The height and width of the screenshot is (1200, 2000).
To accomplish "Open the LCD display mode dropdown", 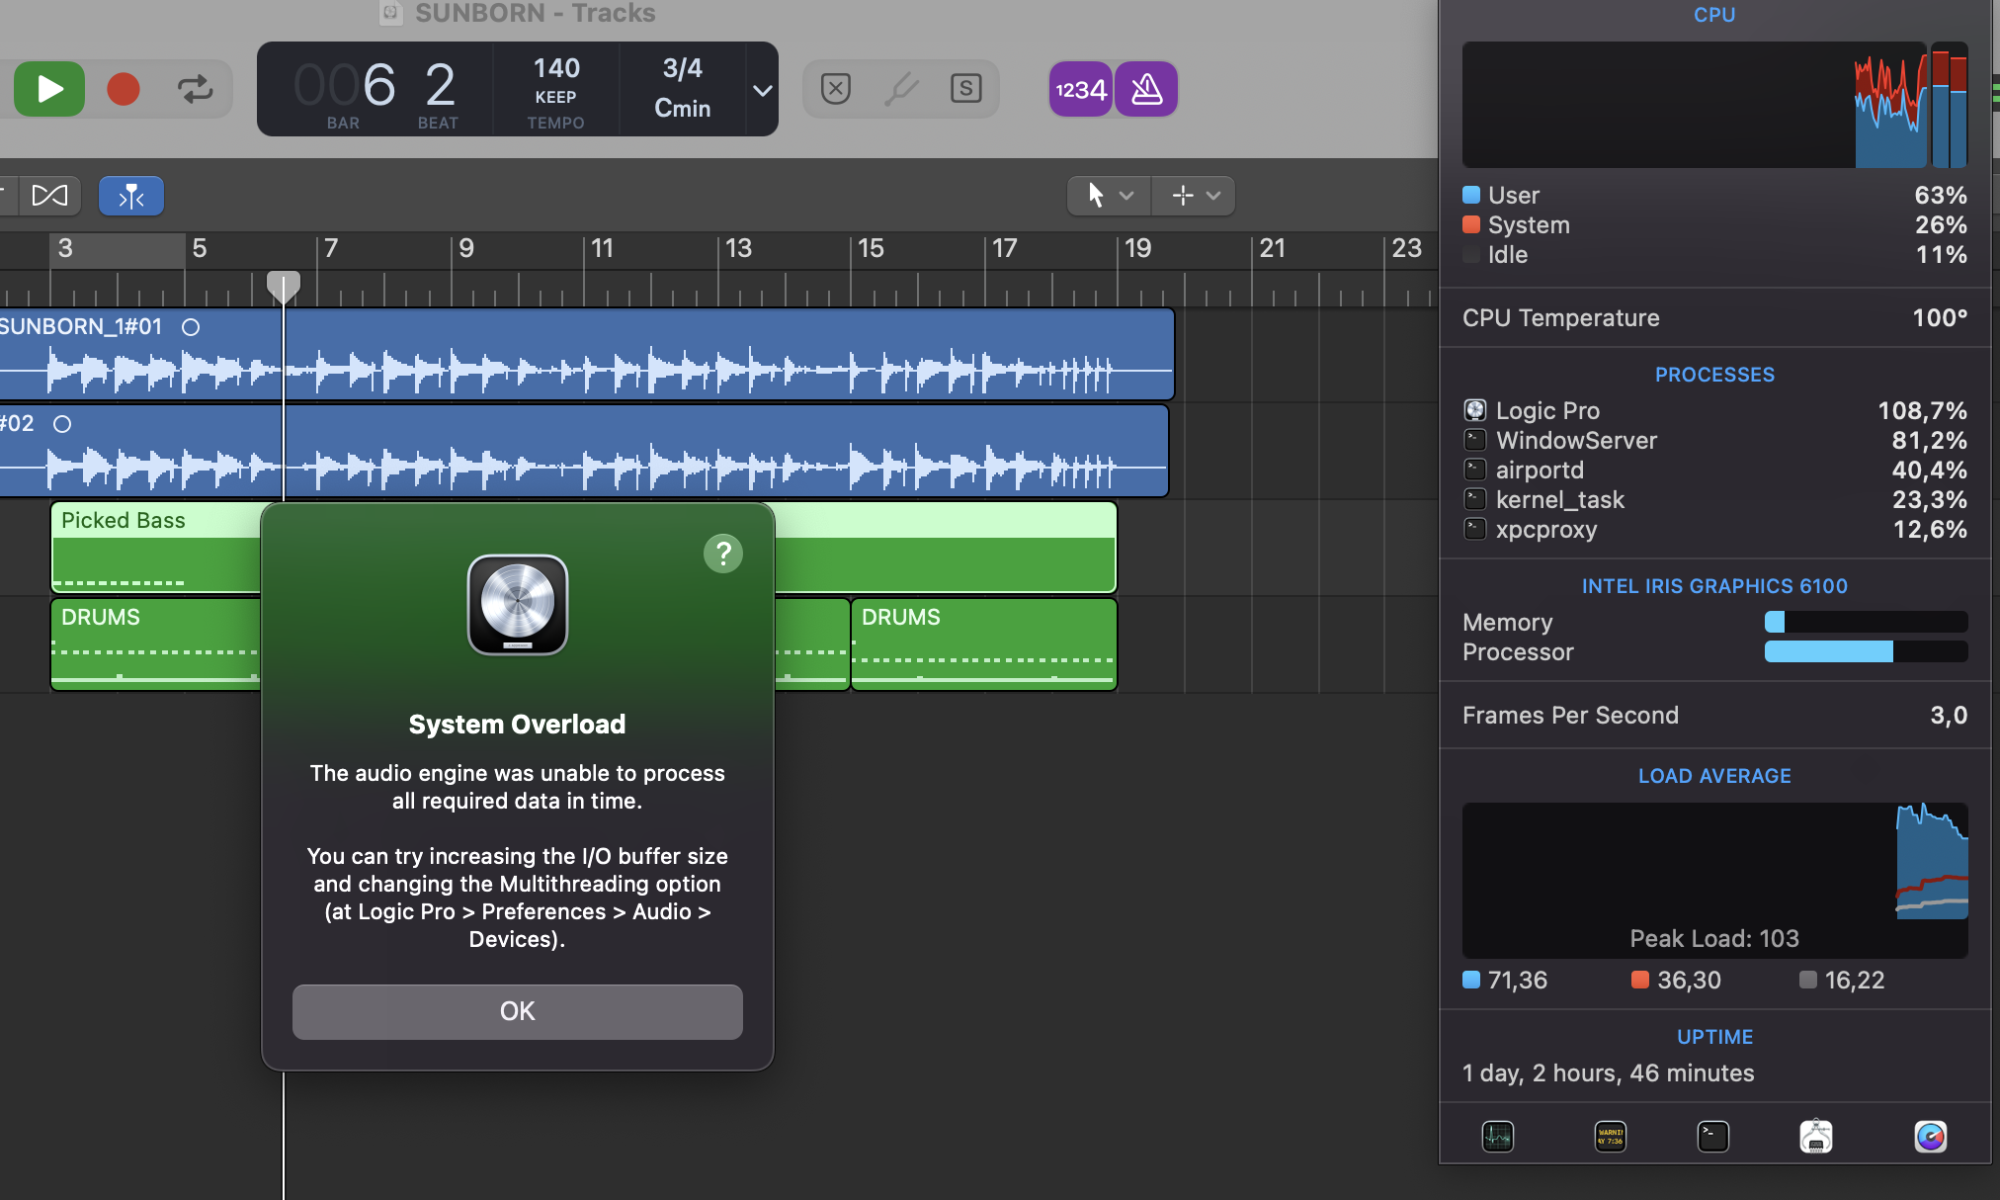I will click(762, 90).
